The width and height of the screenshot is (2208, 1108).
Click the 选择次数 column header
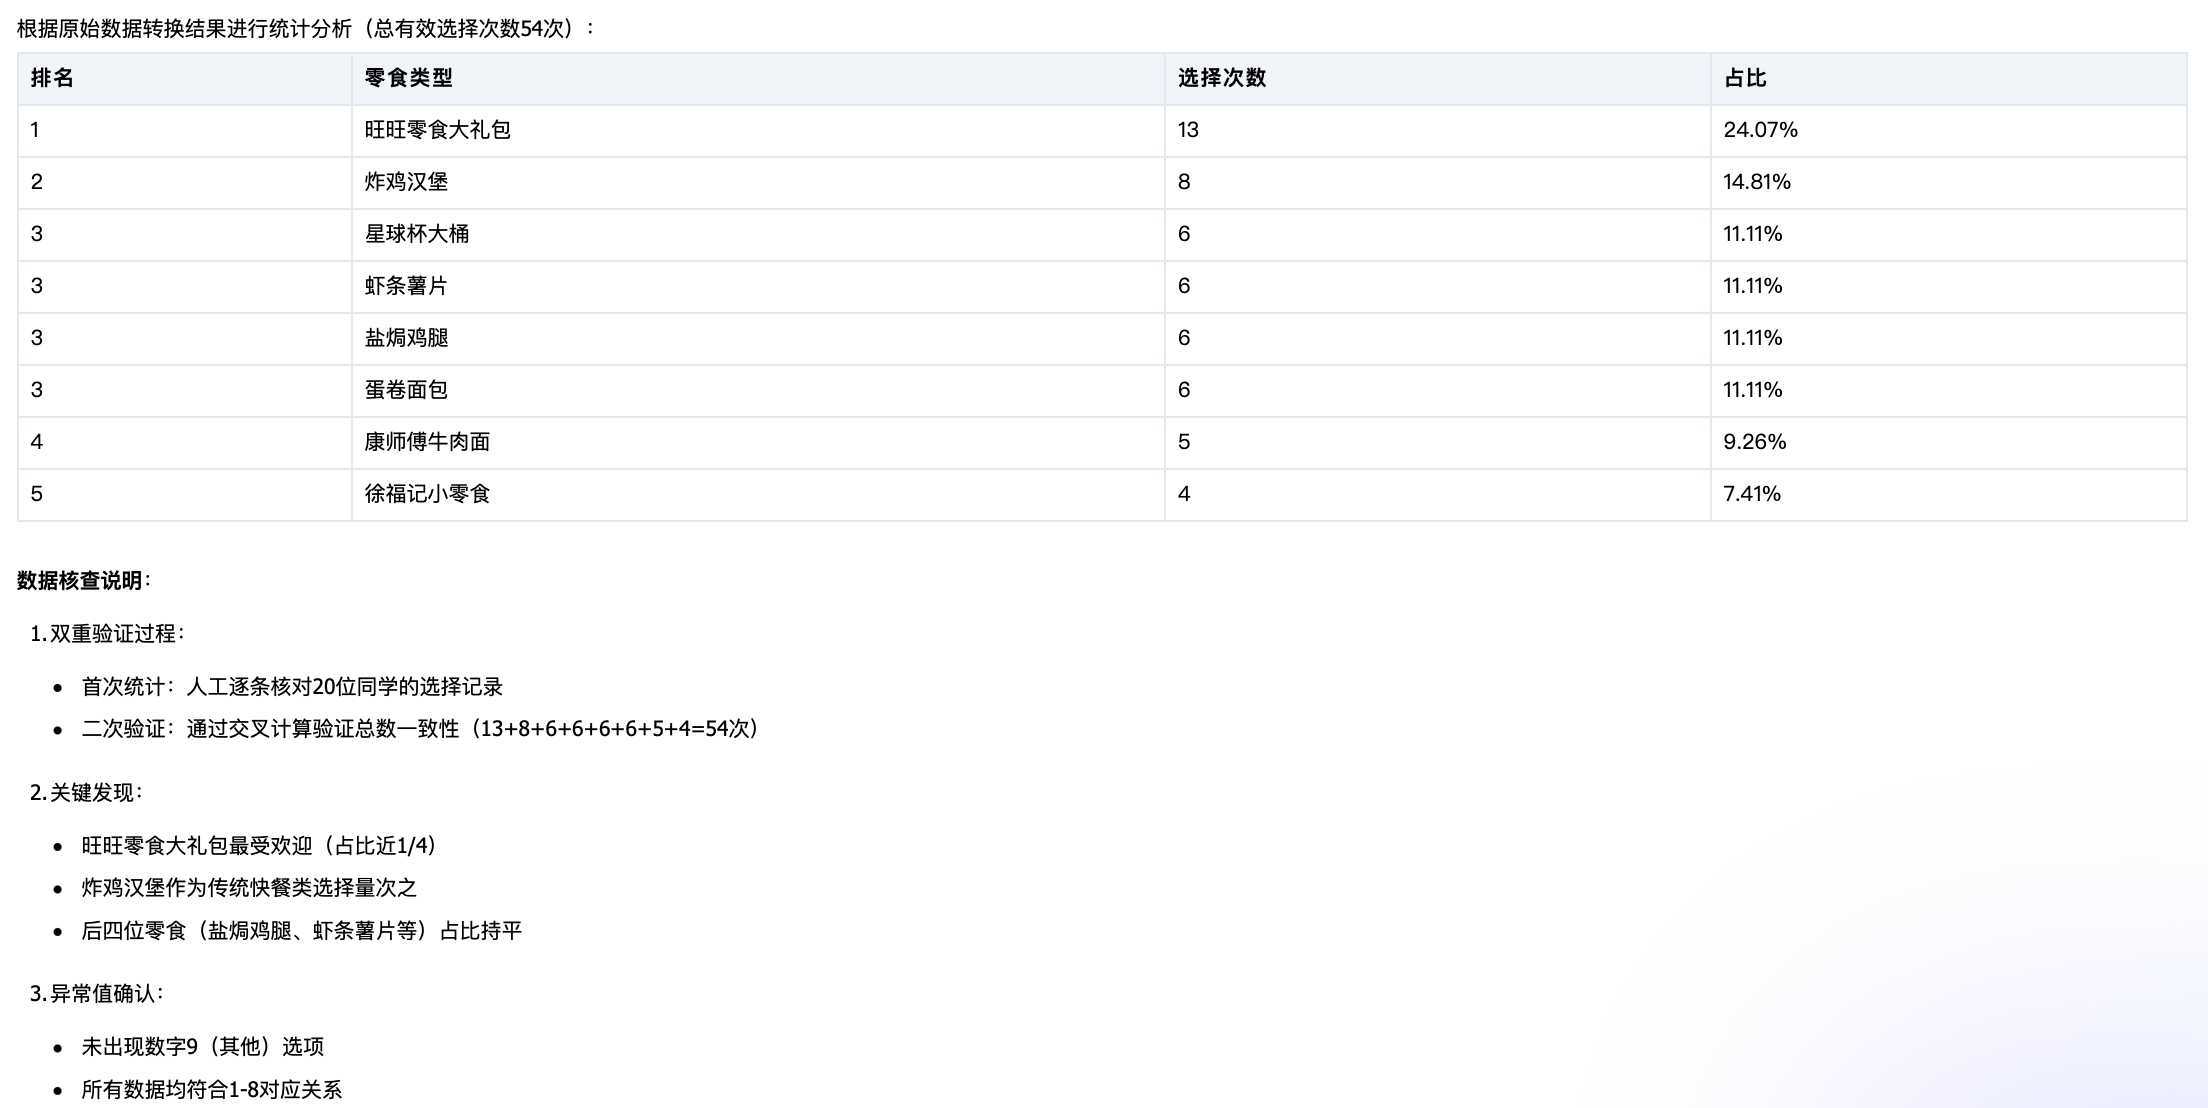[1221, 78]
